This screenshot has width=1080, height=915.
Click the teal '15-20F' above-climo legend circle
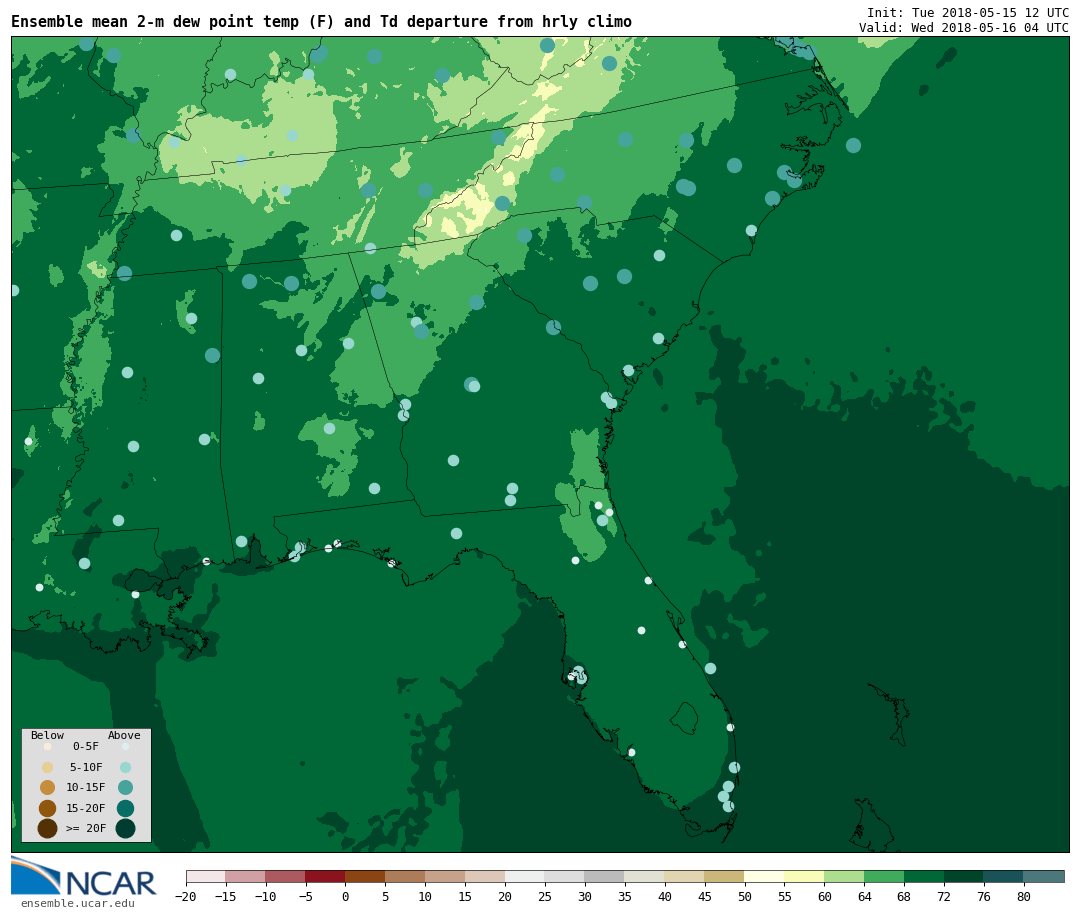point(125,808)
